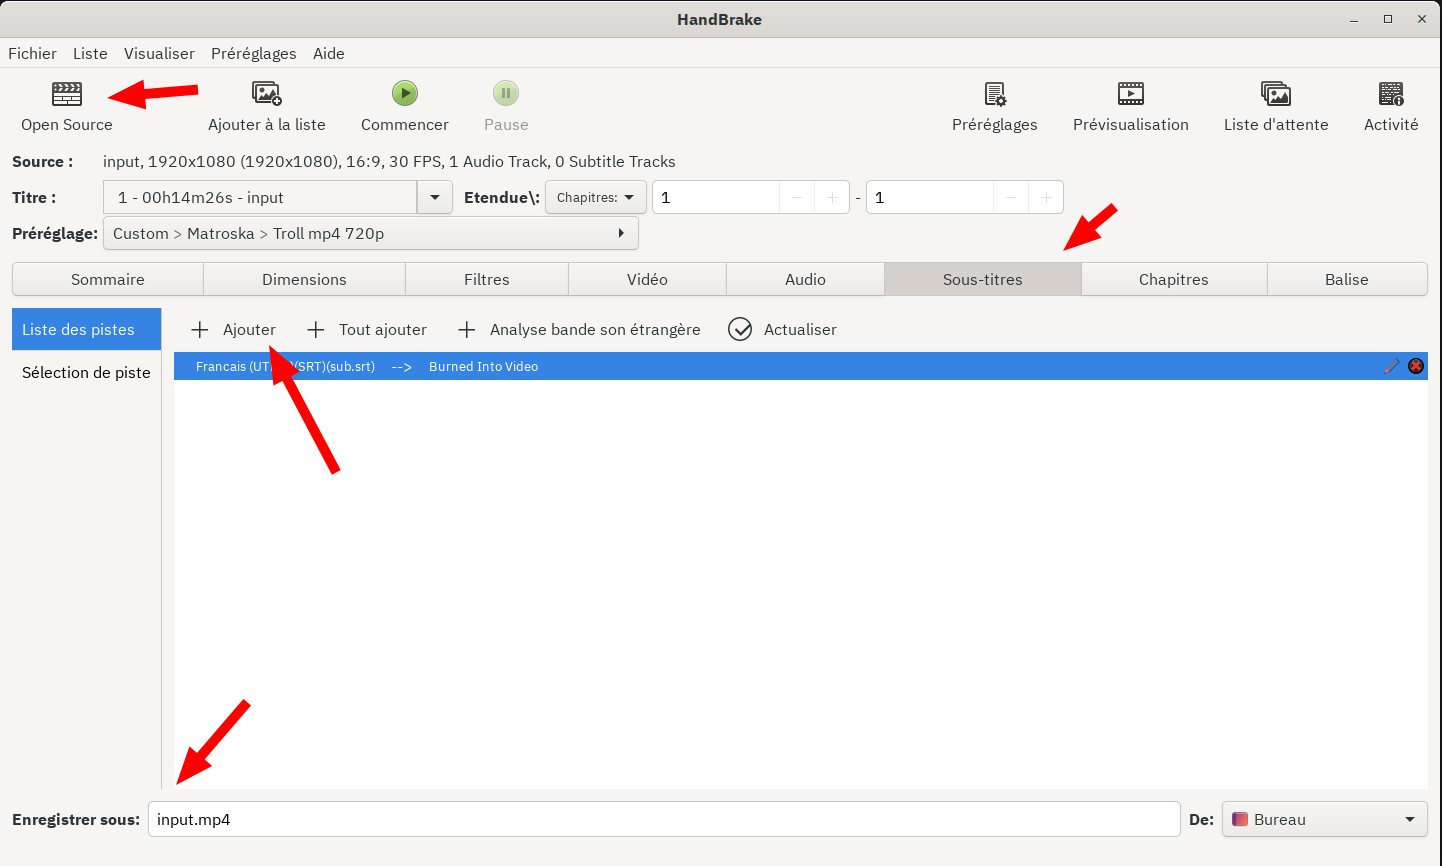
Task: Open the Préréglages toolbar icon
Action: click(994, 94)
